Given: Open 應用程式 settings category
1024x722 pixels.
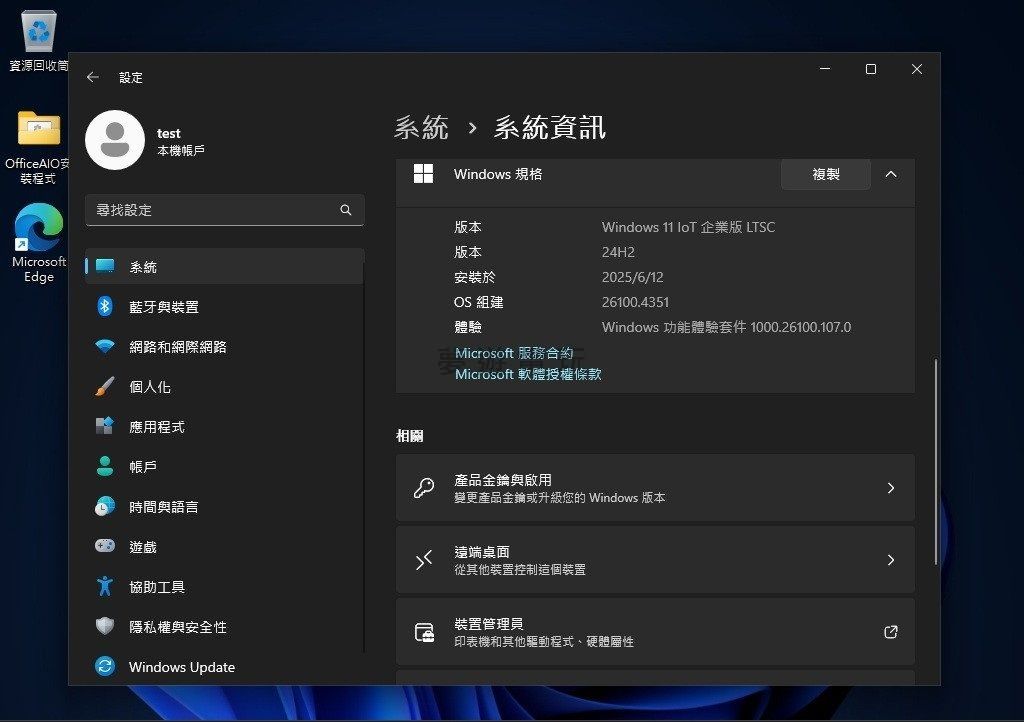Looking at the screenshot, I should 224,426.
